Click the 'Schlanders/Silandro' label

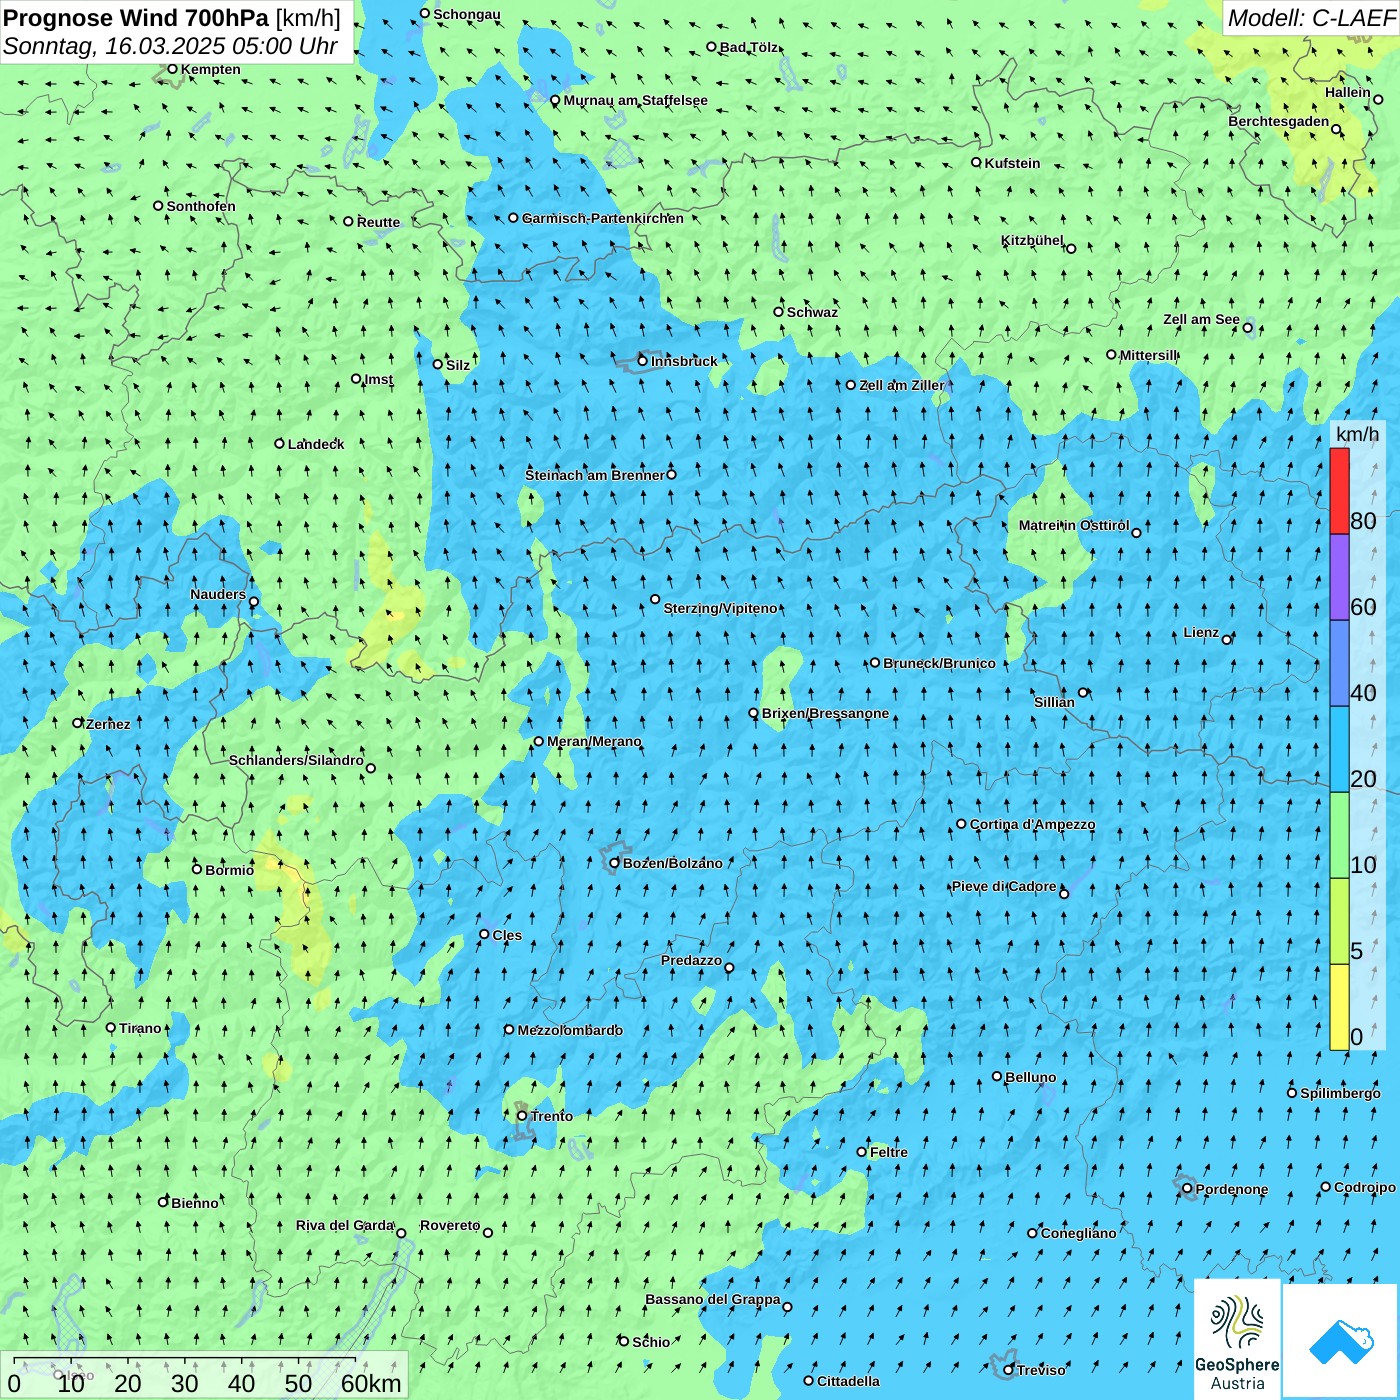pyautogui.click(x=297, y=760)
